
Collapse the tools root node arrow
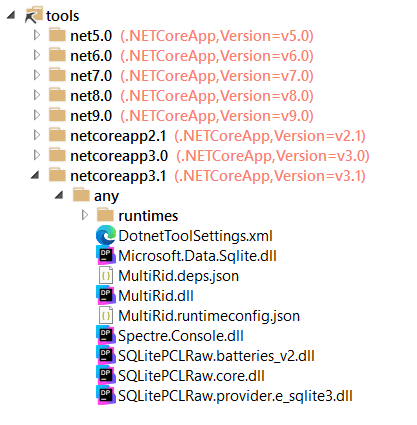[12, 15]
